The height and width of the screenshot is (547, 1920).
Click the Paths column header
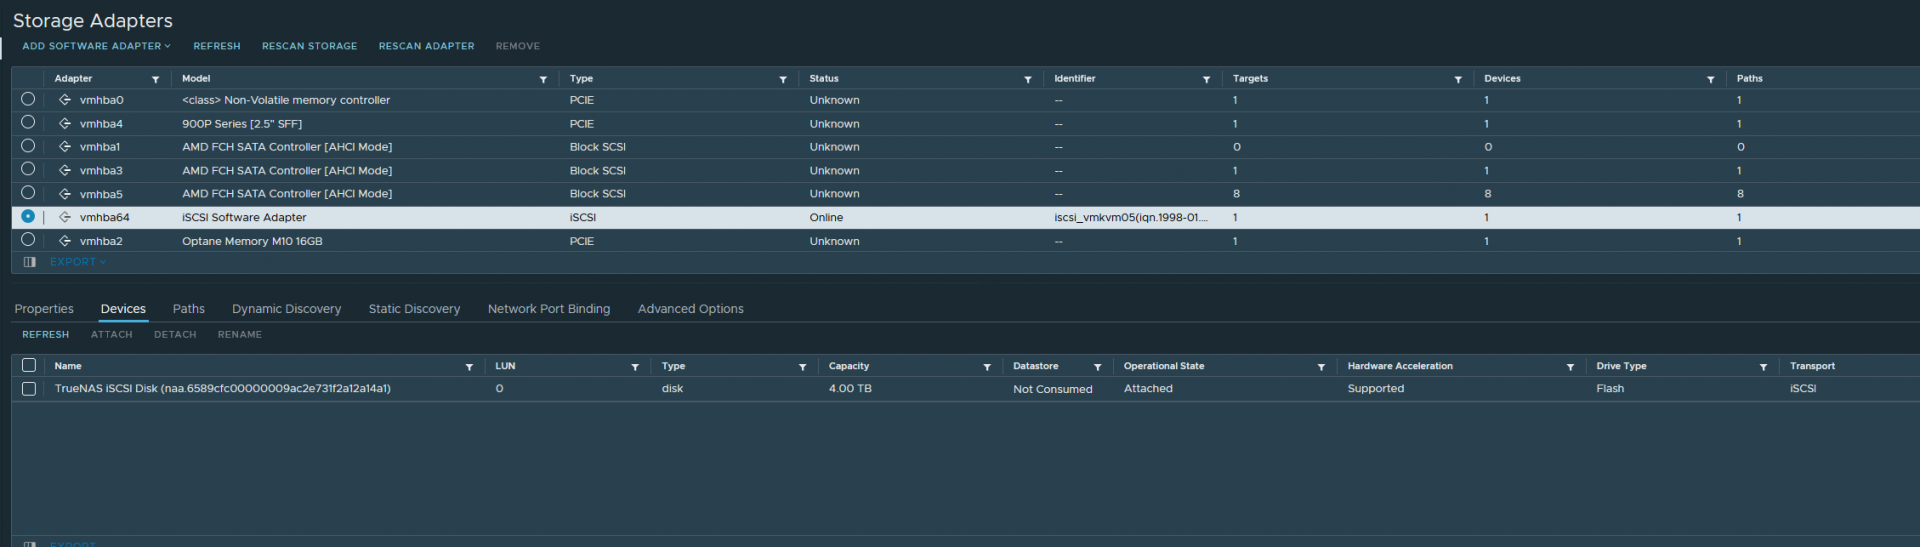point(1750,79)
